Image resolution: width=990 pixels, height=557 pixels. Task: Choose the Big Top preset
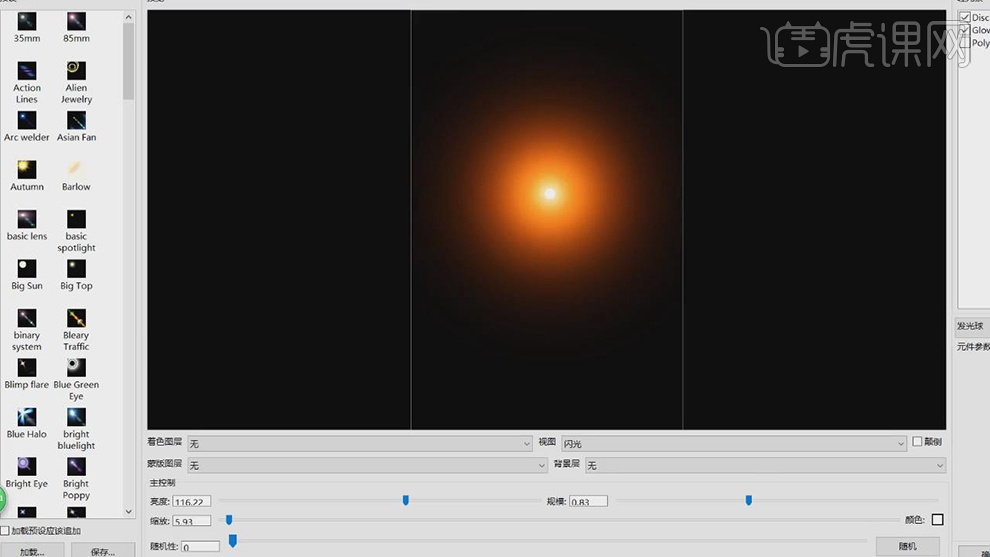76,275
